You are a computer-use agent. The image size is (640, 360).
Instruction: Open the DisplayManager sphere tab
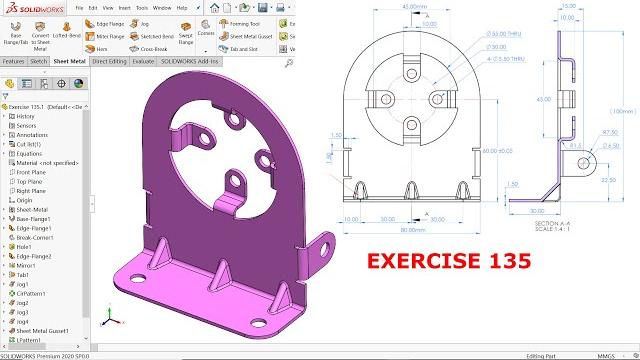tap(79, 84)
